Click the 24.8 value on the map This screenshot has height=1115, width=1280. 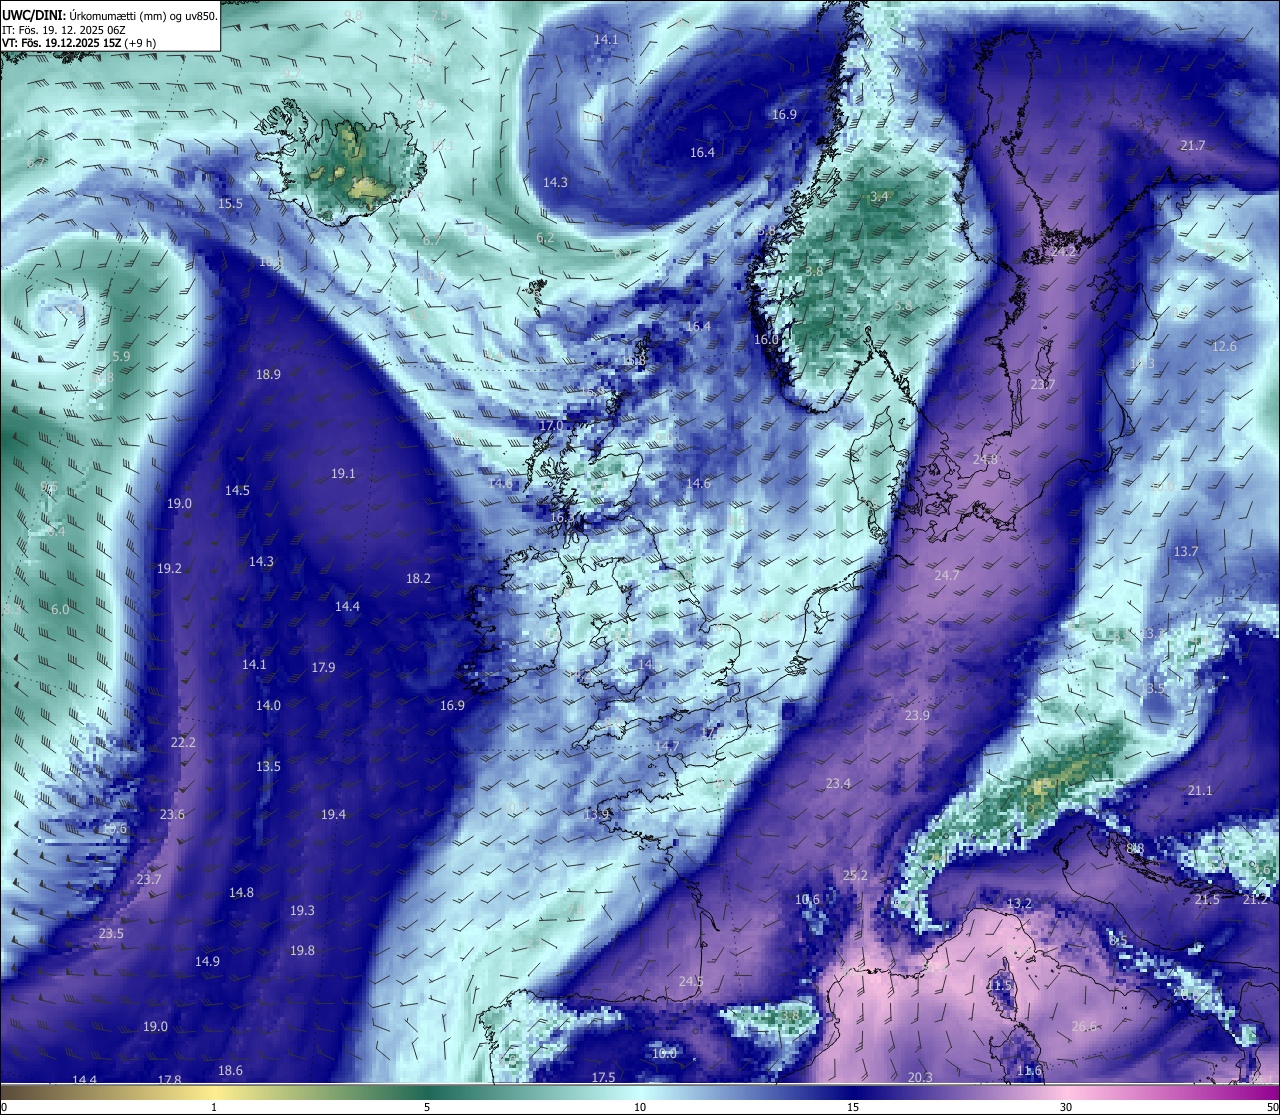click(x=985, y=459)
